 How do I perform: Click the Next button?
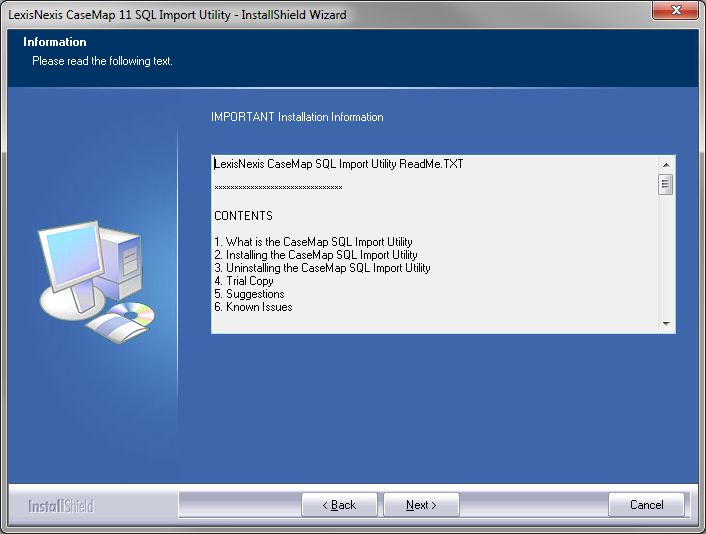421,505
